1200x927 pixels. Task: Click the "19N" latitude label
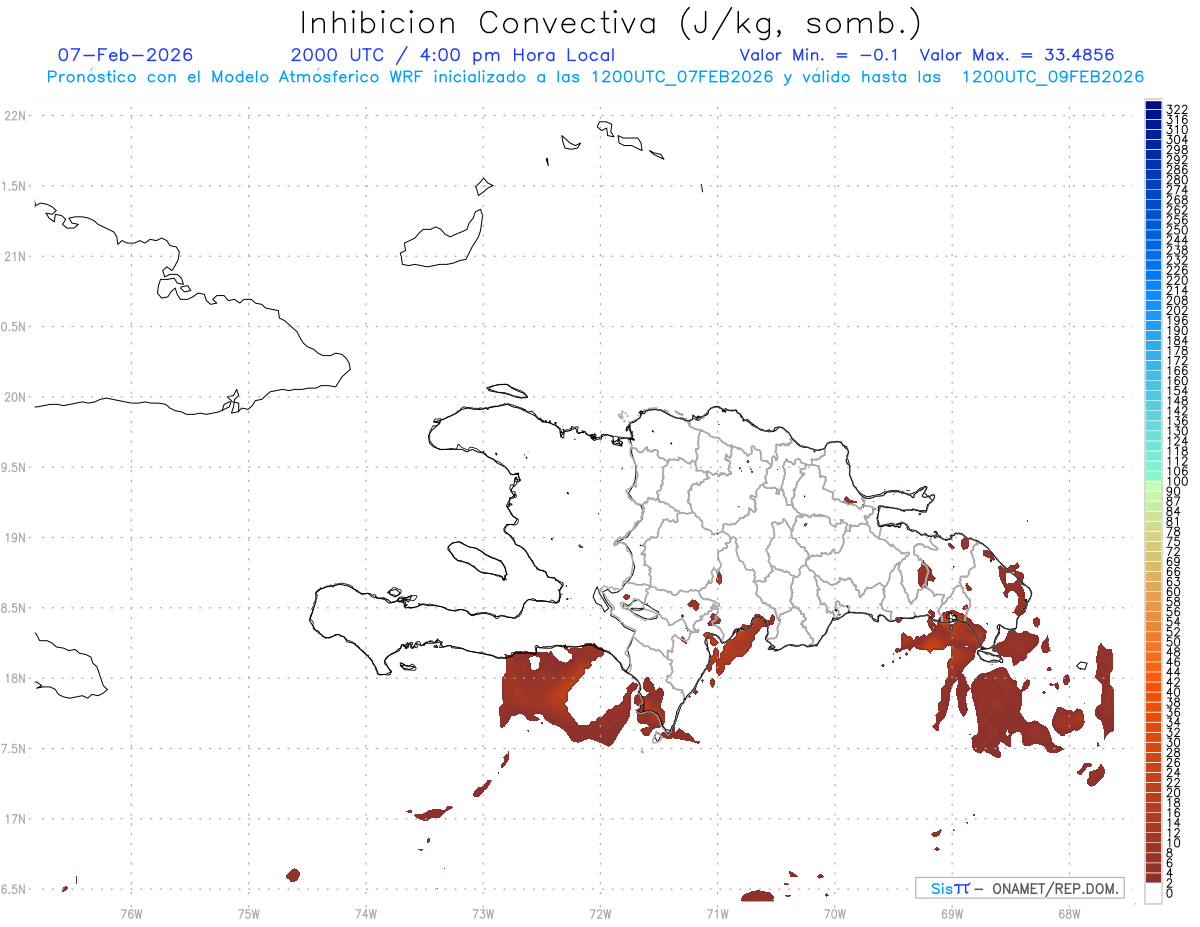[15, 538]
